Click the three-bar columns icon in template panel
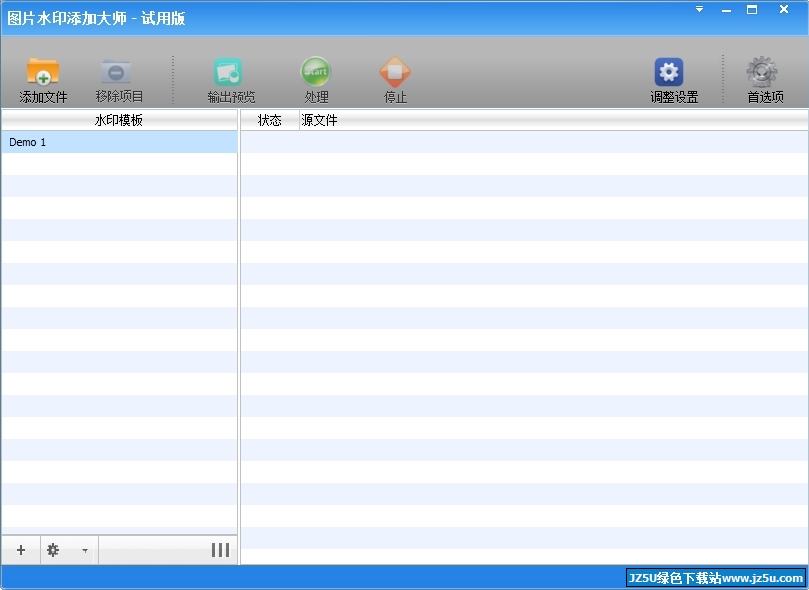The image size is (809, 590). (220, 550)
